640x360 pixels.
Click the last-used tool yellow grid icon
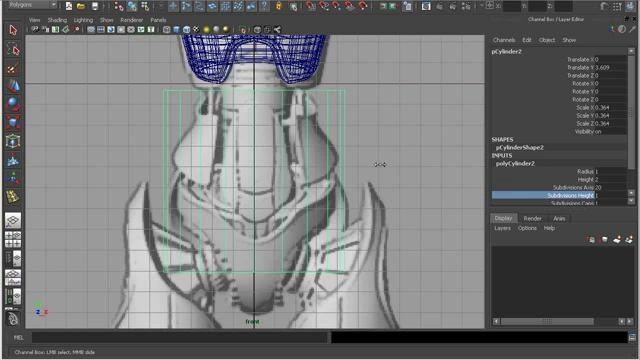[13, 197]
